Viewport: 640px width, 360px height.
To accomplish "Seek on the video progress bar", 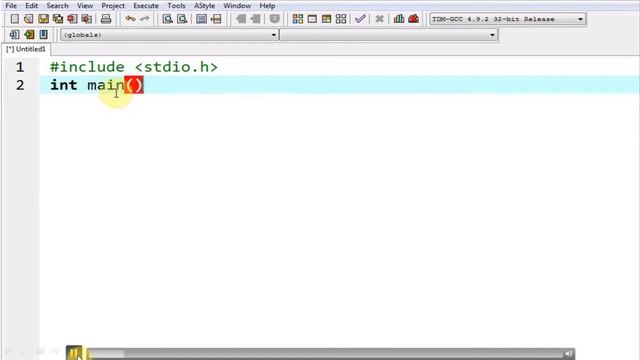I will point(323,354).
